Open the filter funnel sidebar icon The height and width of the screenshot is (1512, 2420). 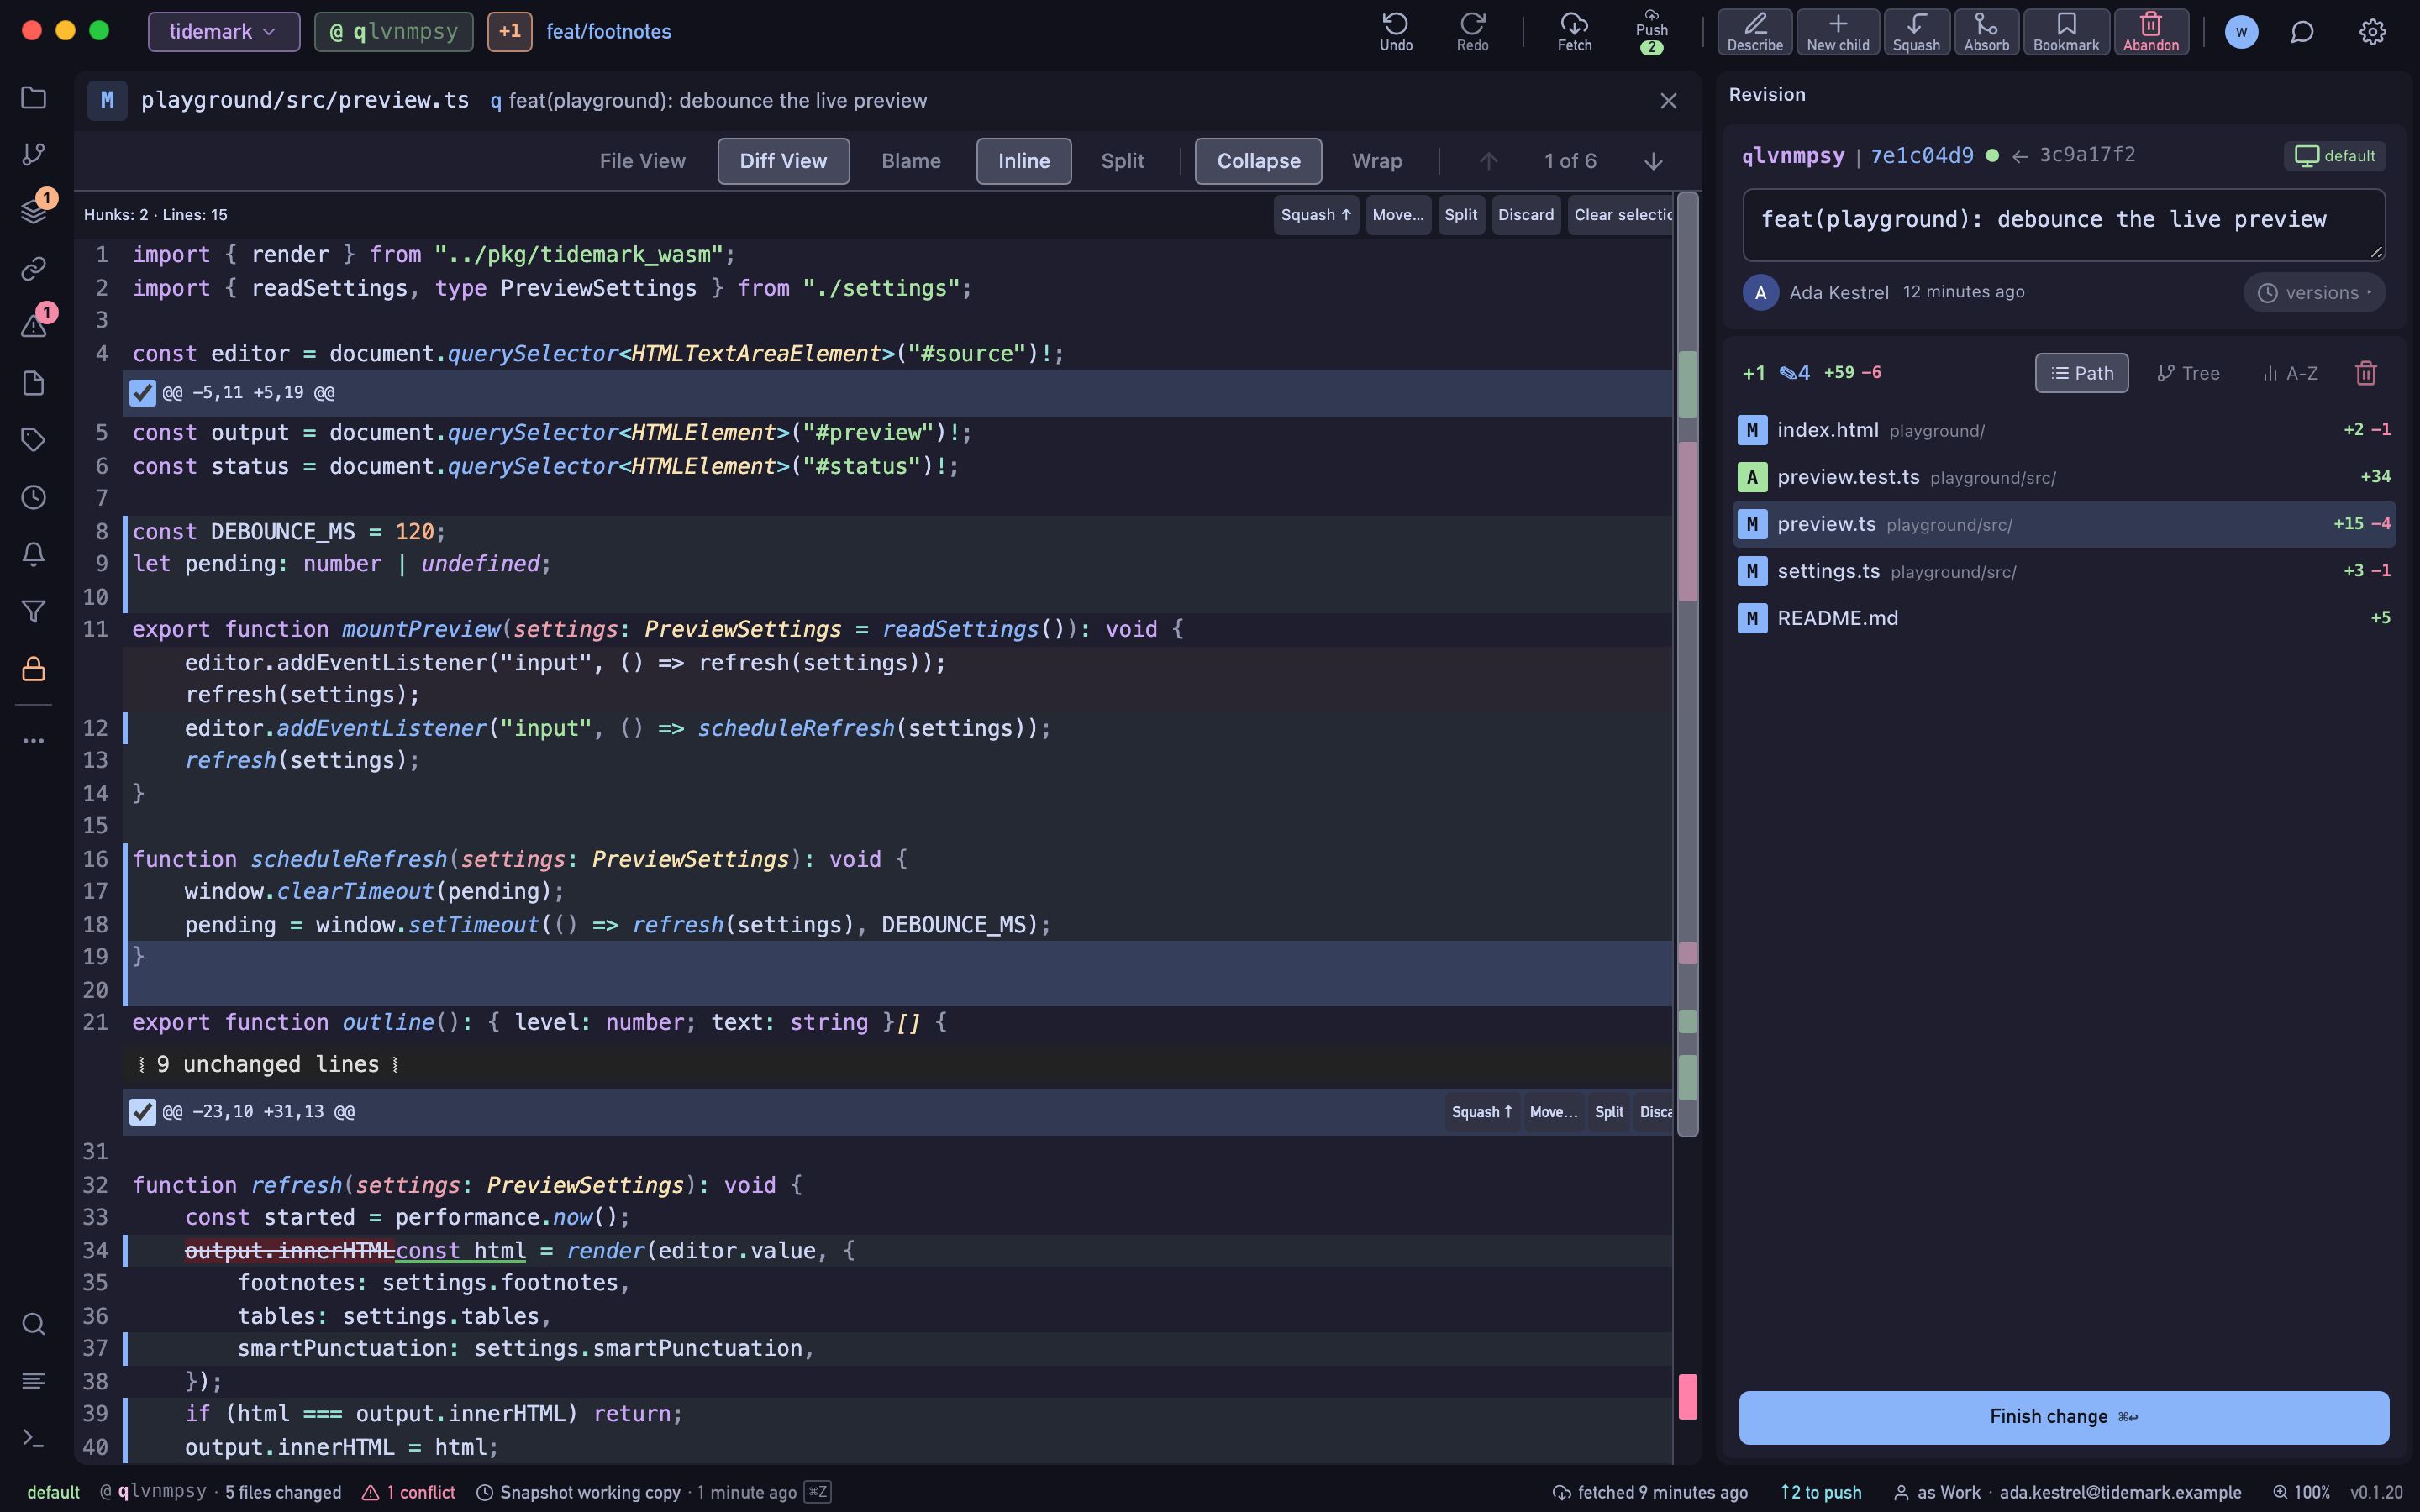33,612
